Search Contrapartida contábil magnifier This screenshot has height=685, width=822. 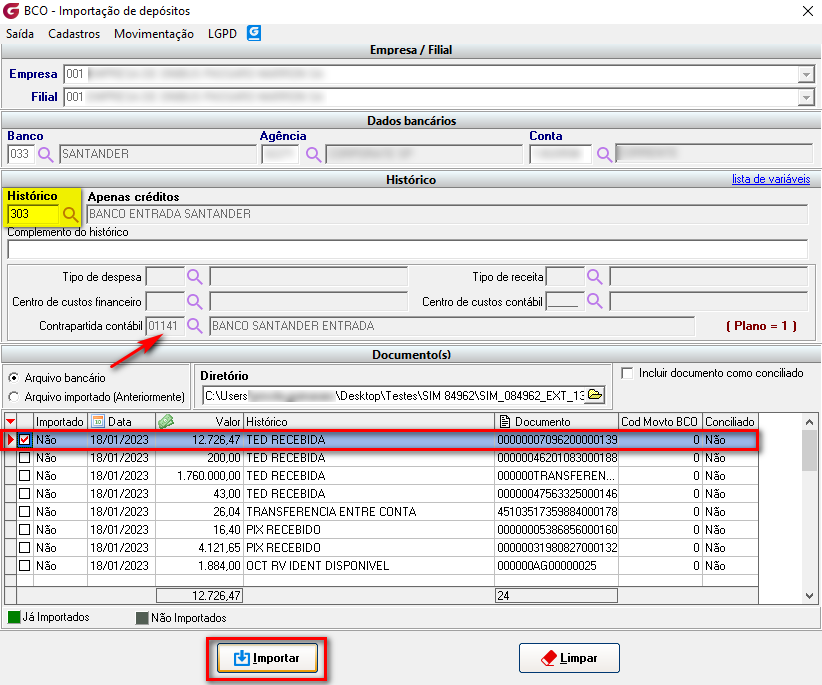coord(194,325)
